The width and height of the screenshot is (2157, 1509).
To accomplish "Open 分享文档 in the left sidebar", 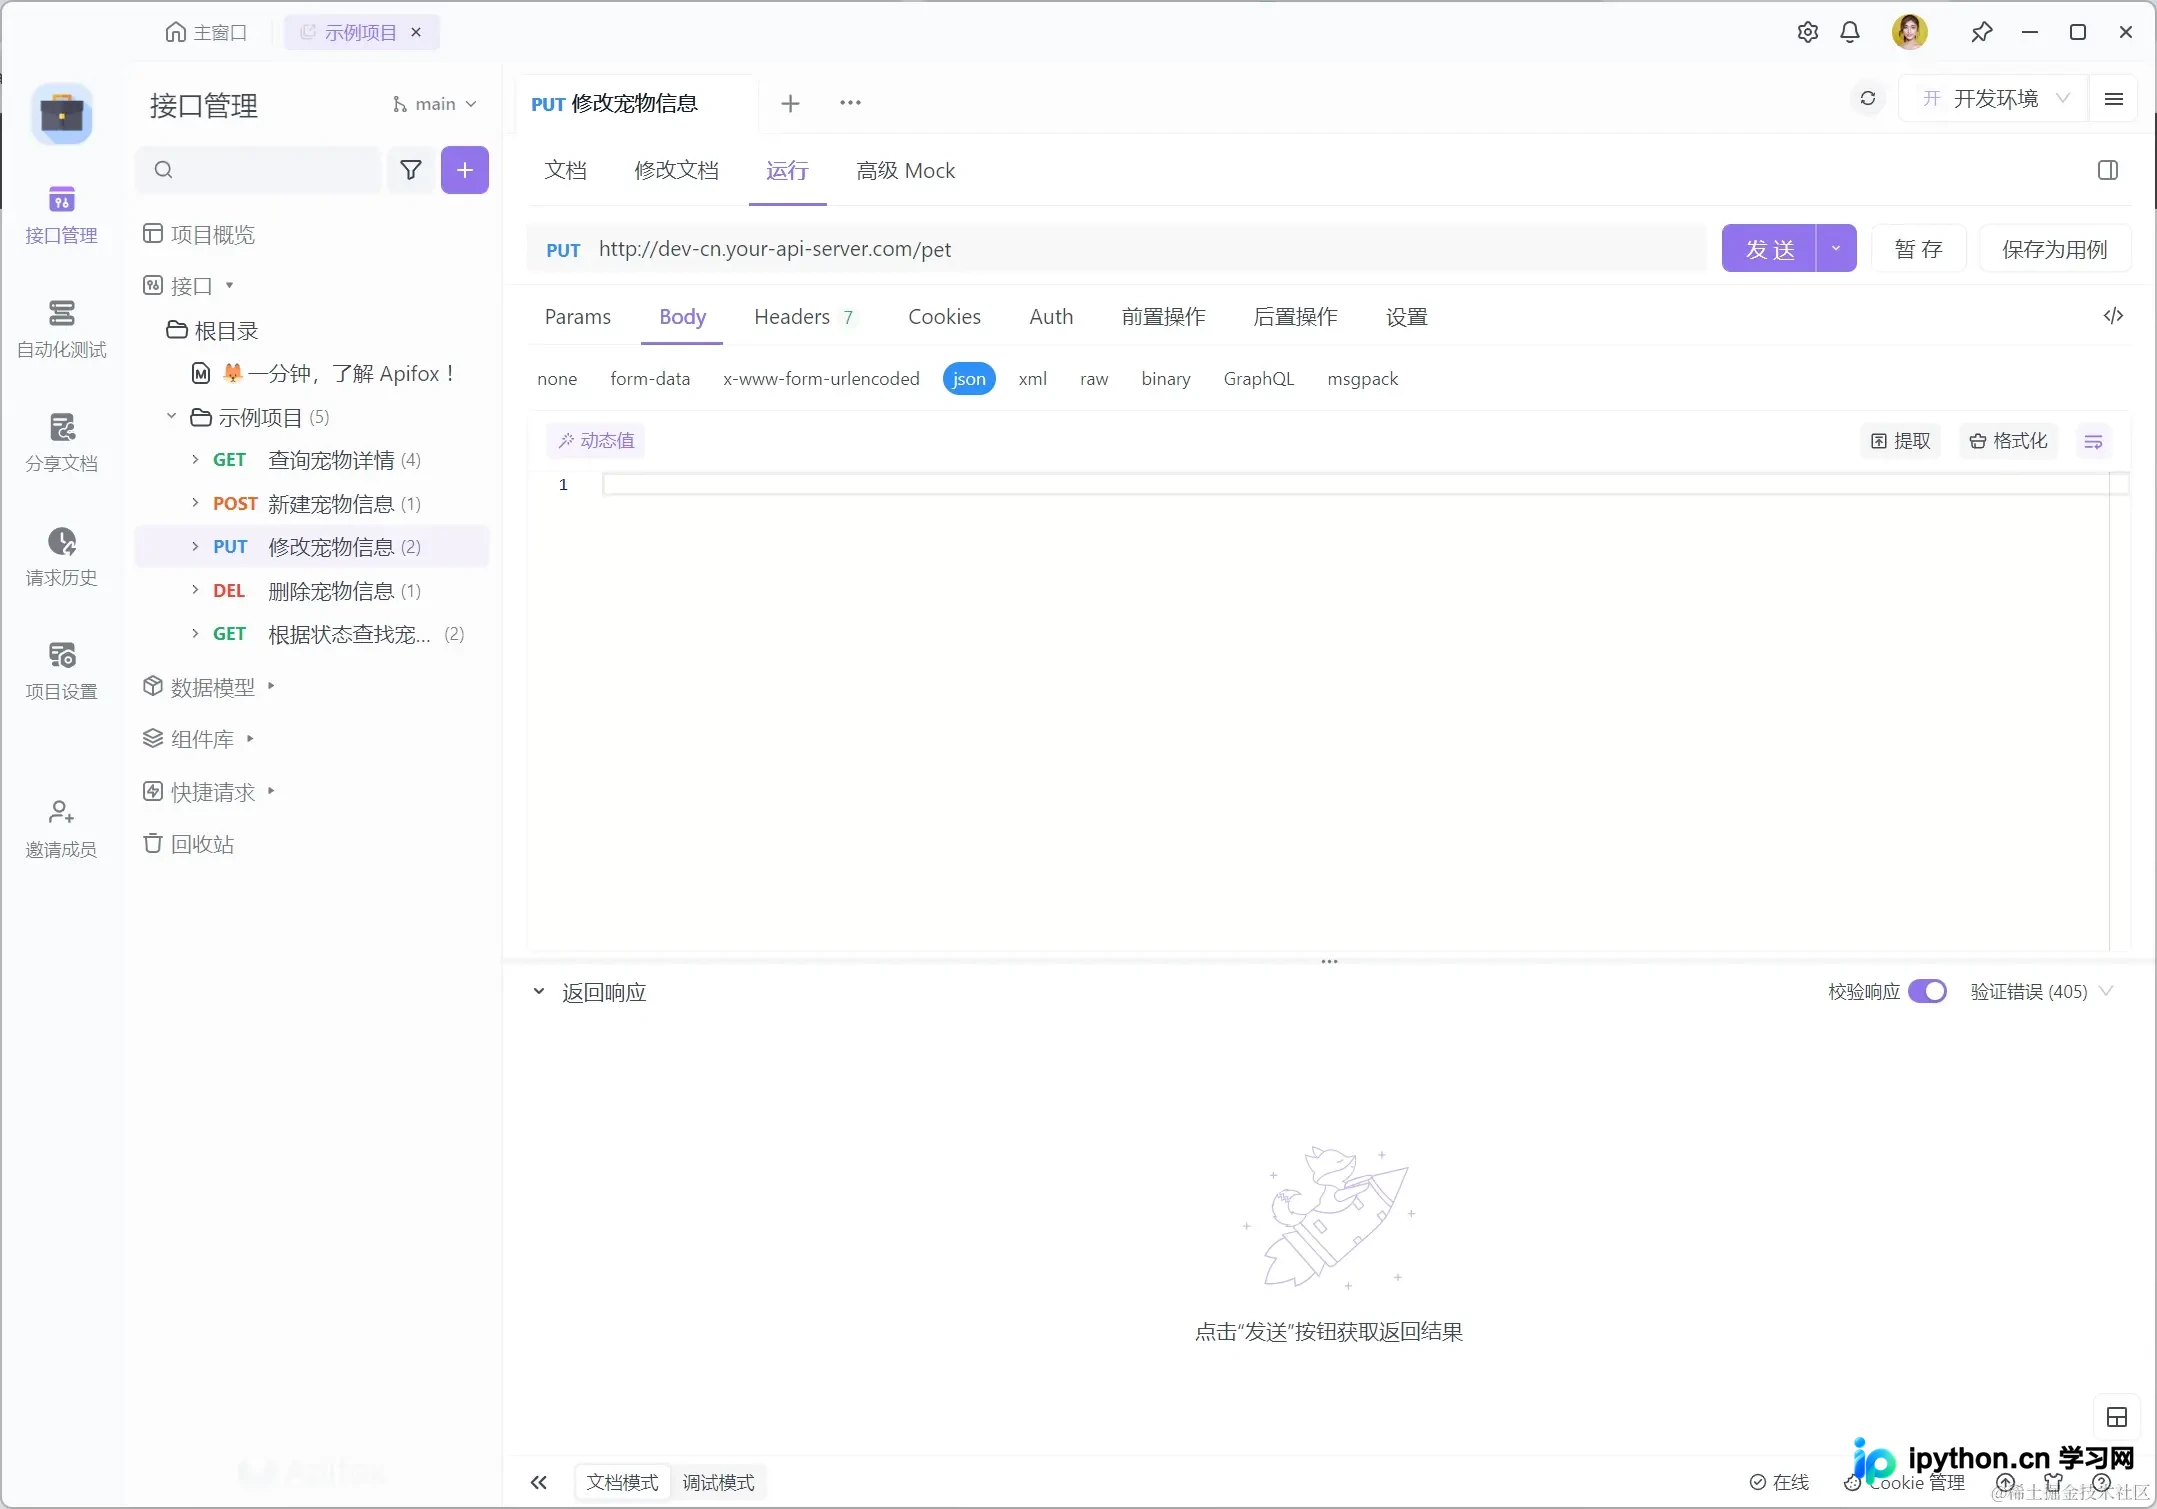I will coord(61,443).
